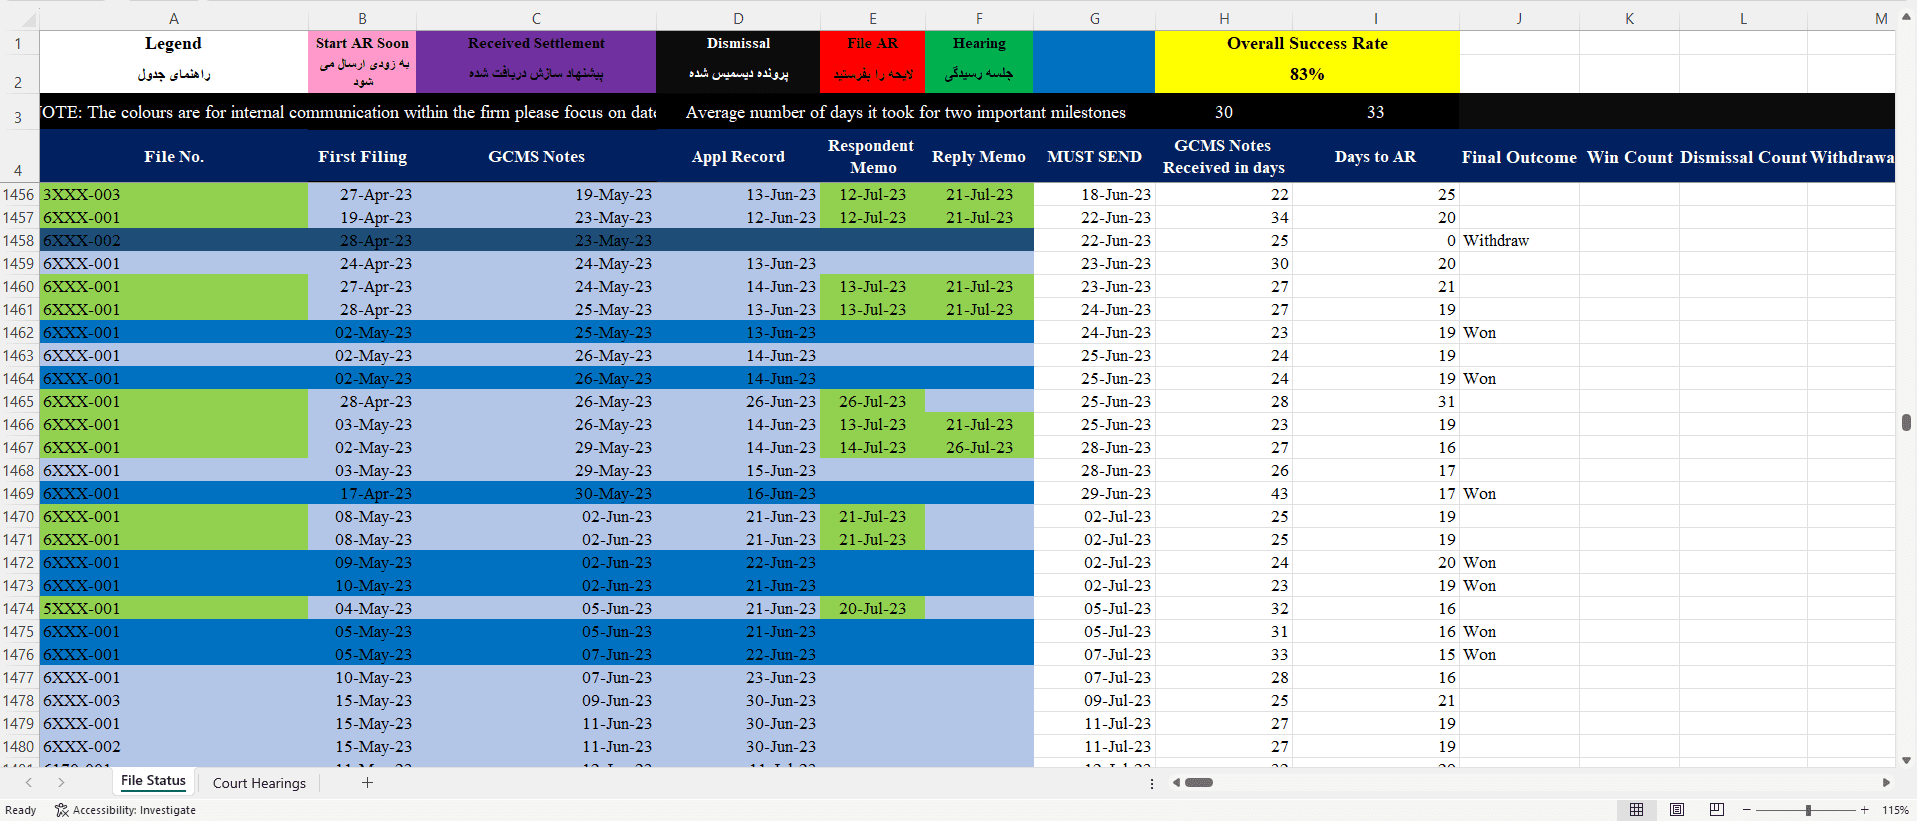Add a new sheet with plus button

(x=367, y=783)
